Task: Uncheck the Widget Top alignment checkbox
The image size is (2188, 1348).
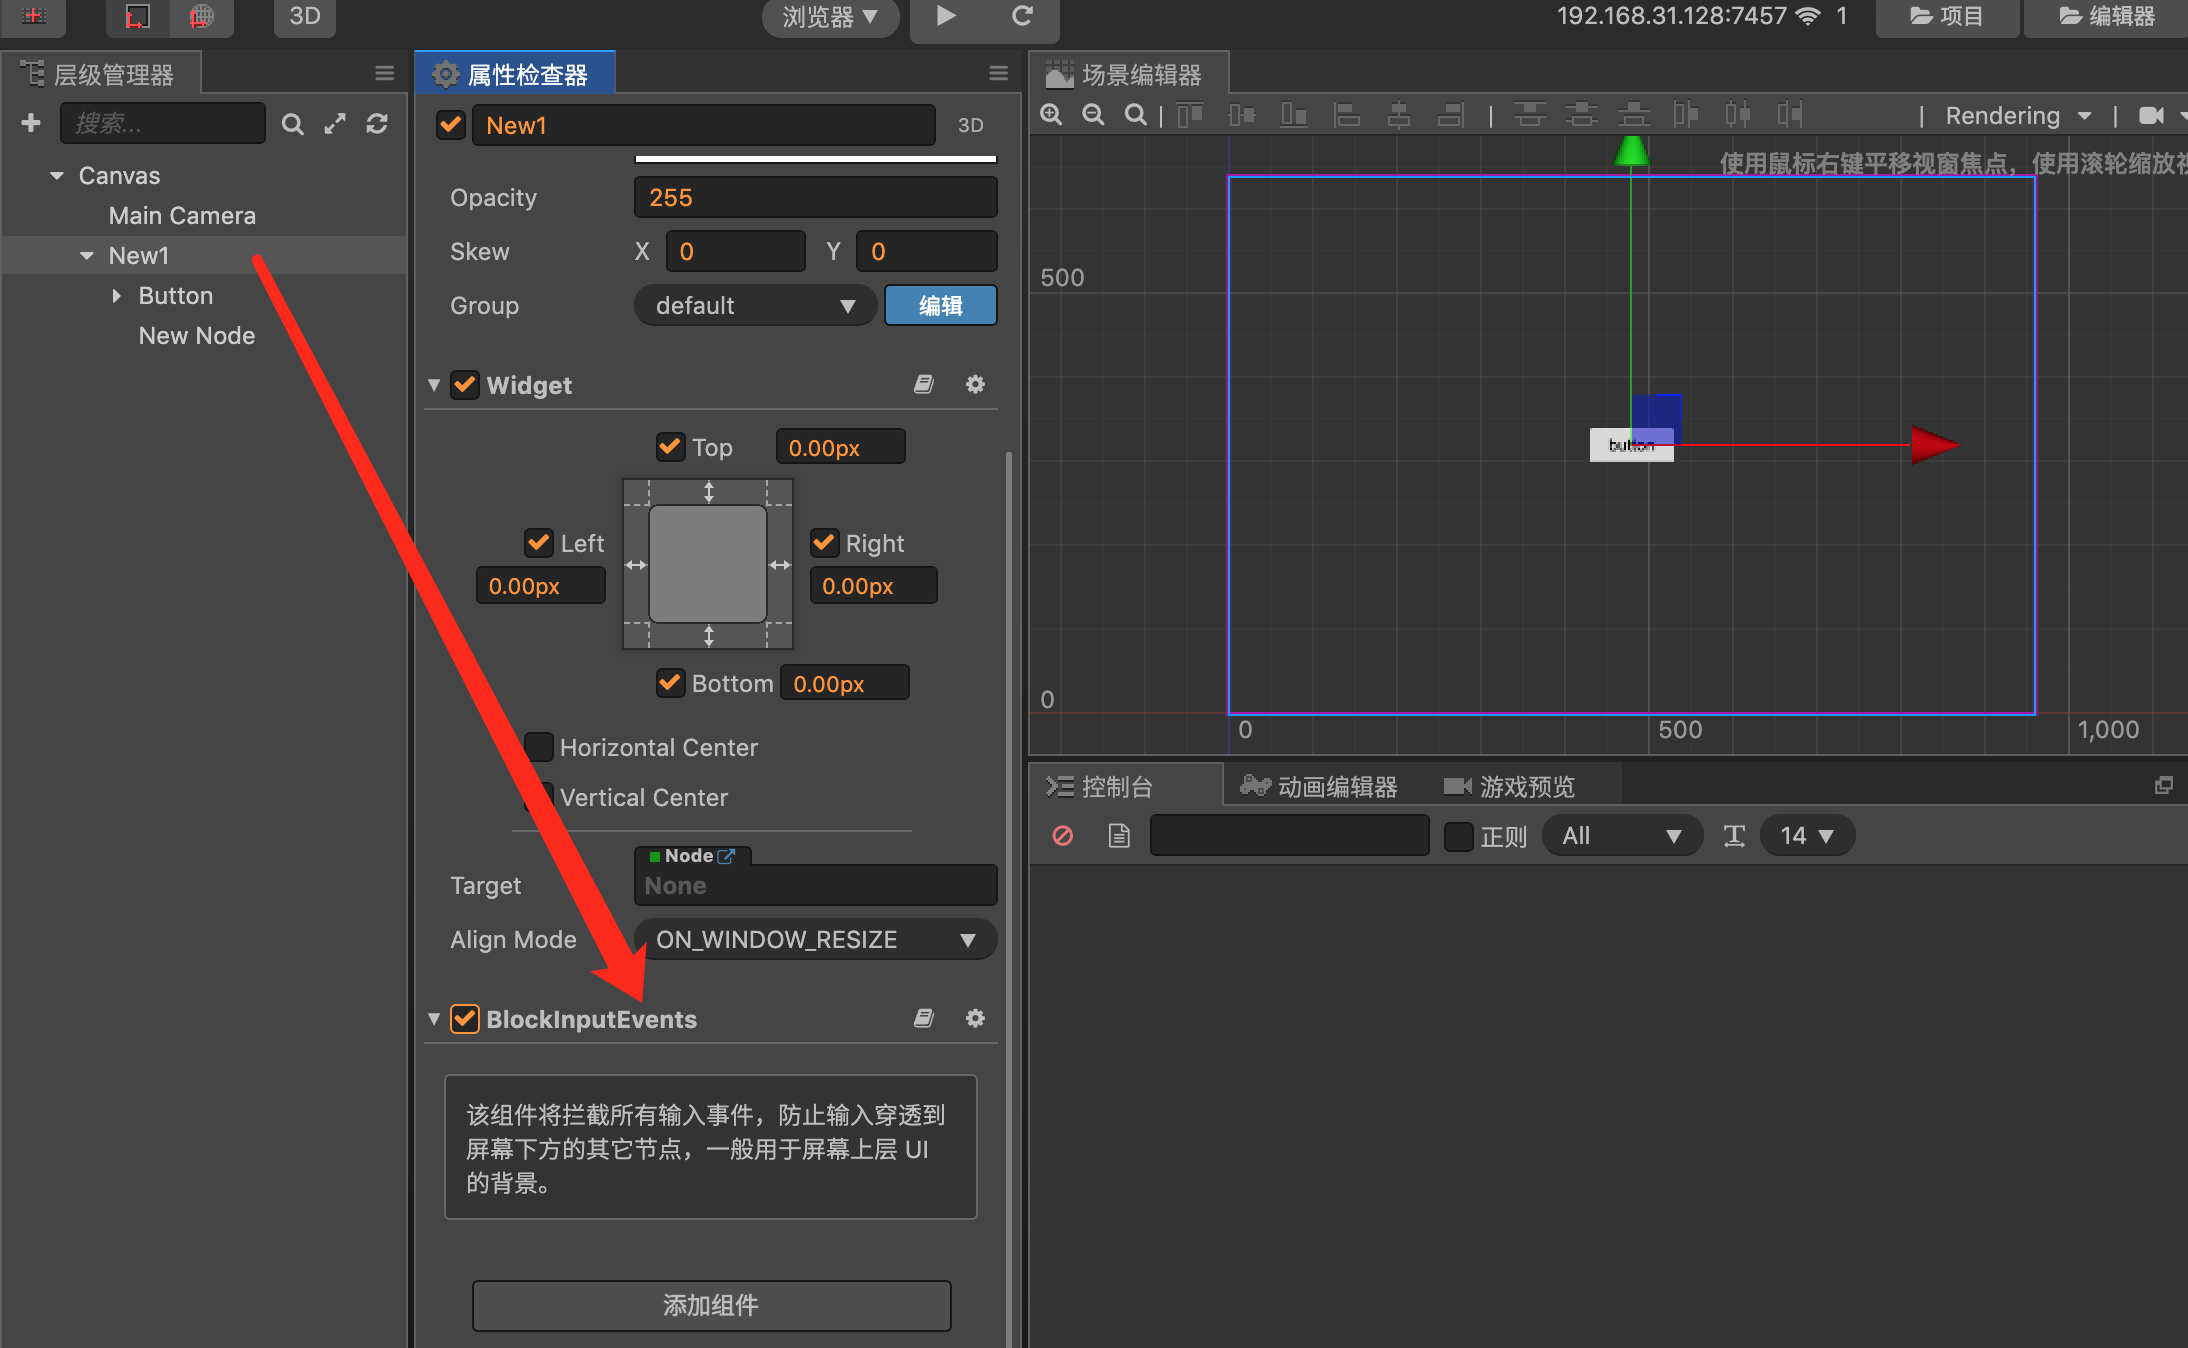Action: point(670,447)
